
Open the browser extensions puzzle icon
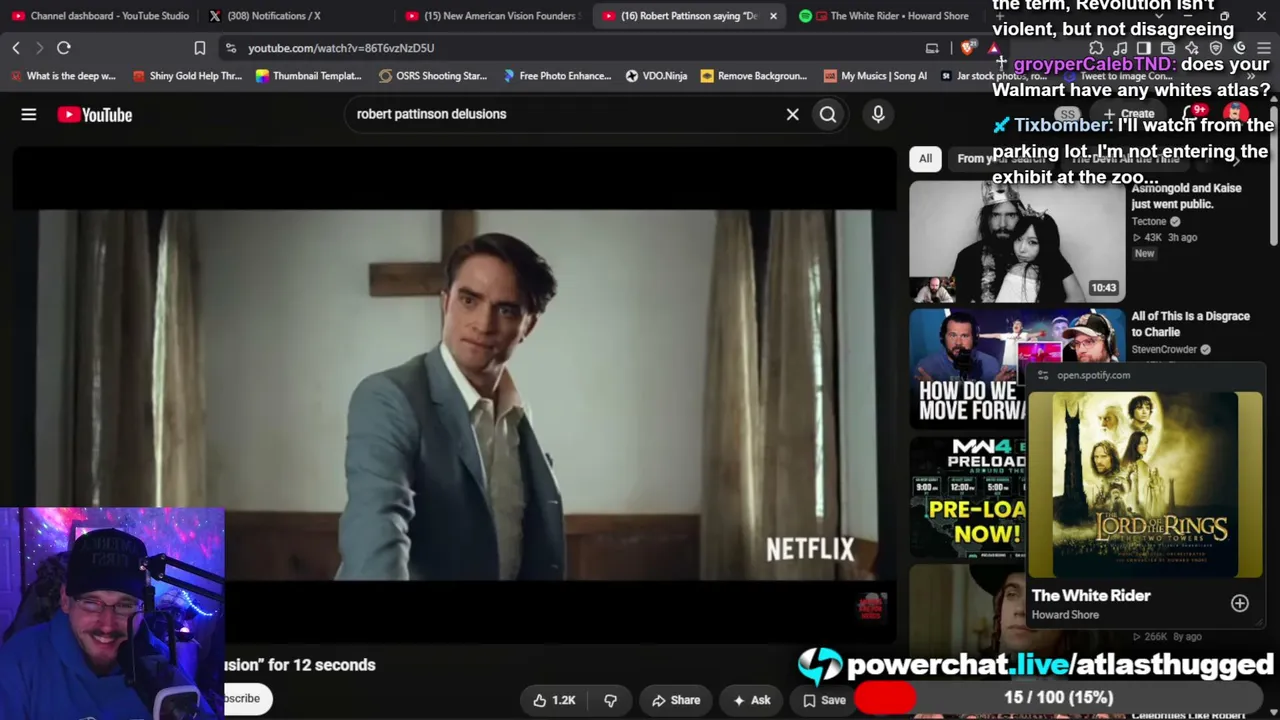[x=1096, y=48]
